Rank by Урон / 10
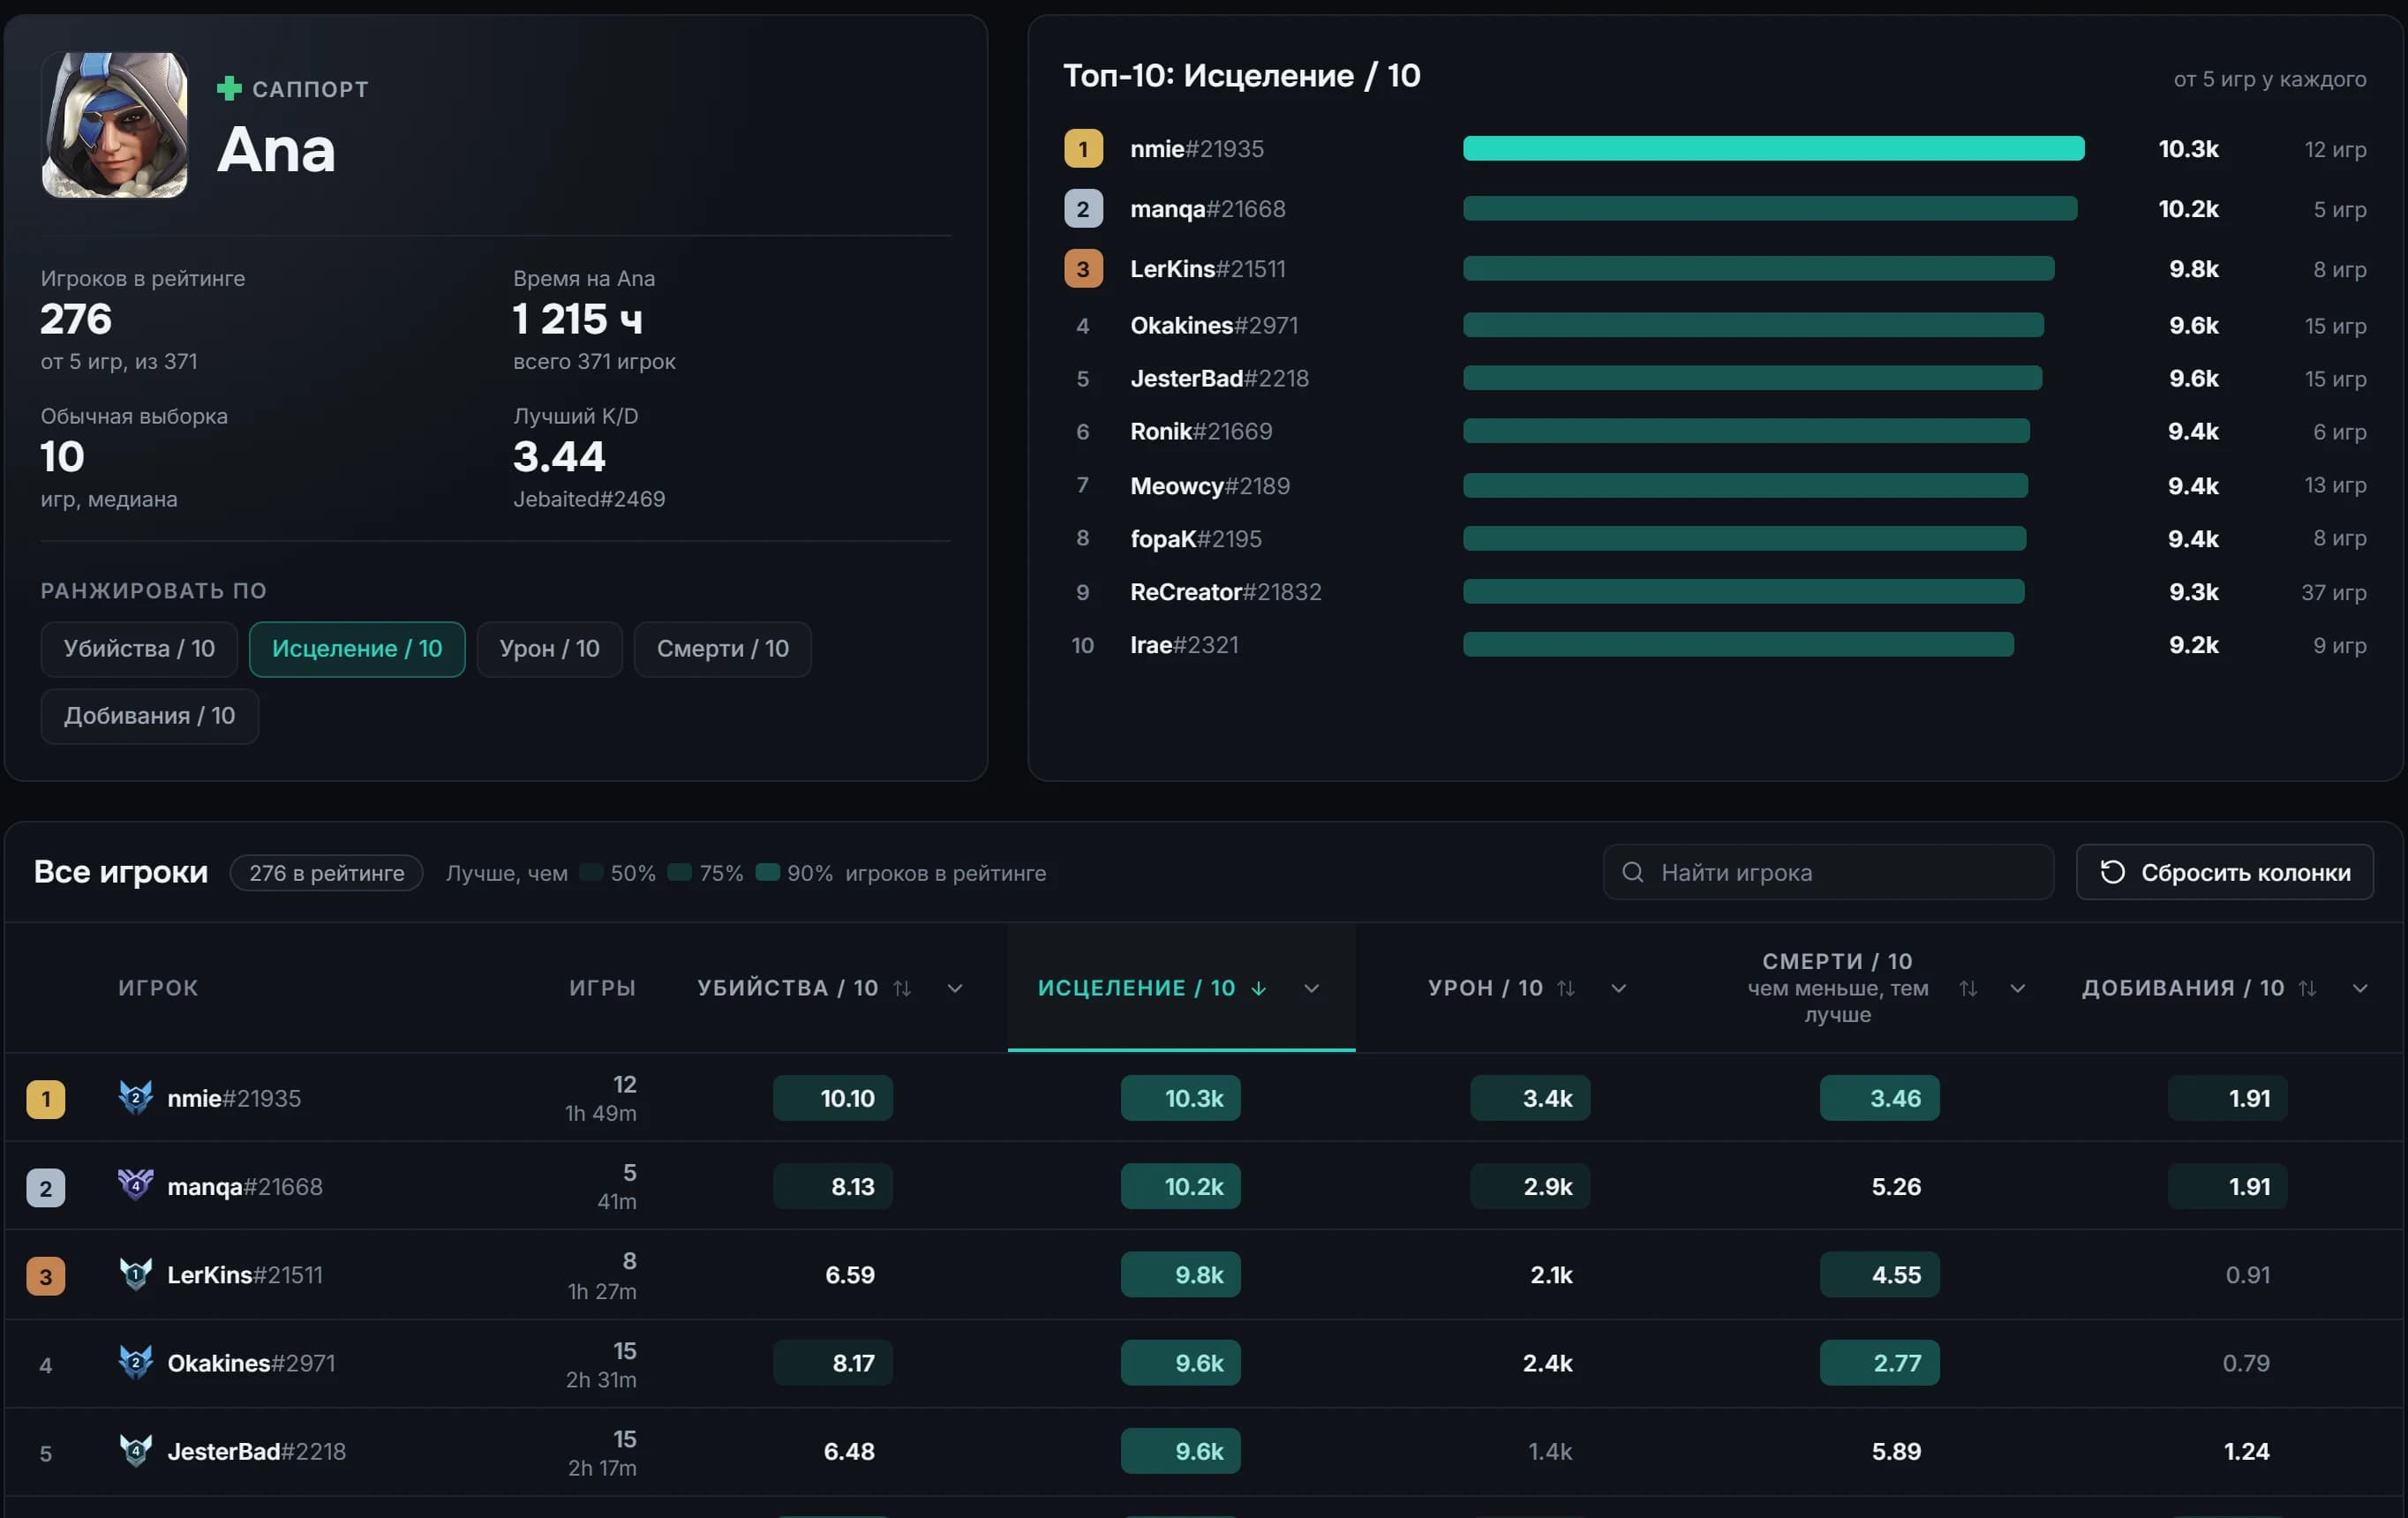This screenshot has width=2408, height=1518. tap(549, 649)
